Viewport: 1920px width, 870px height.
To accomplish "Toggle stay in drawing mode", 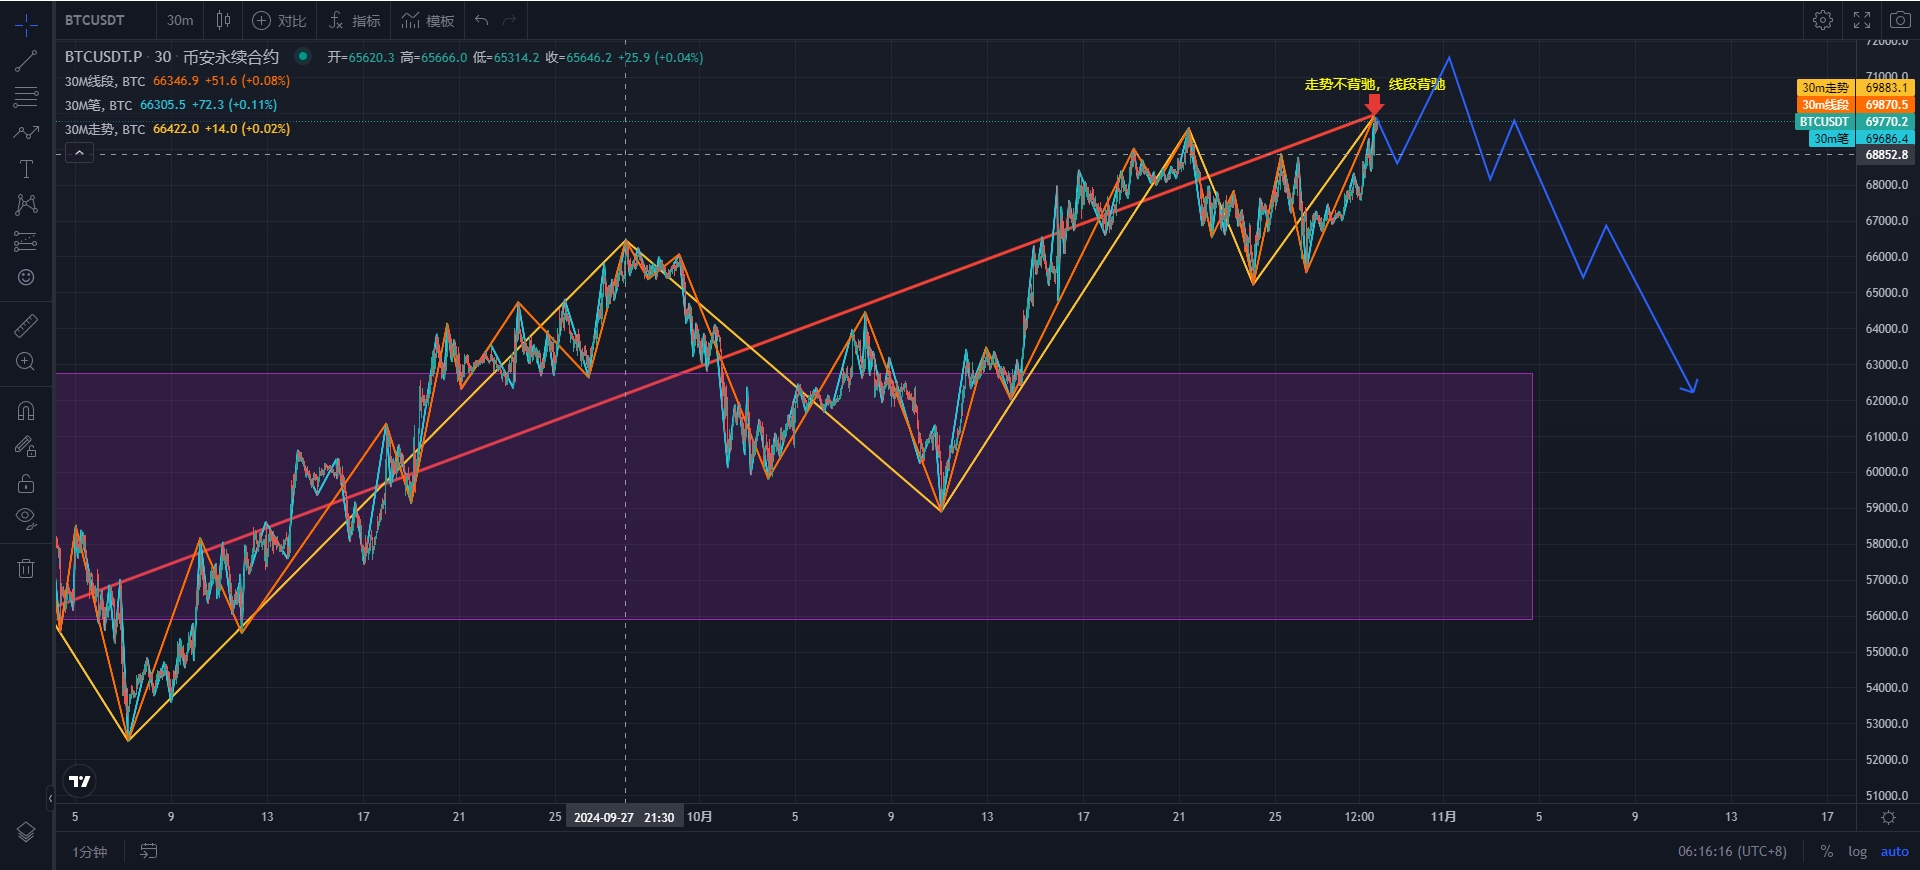I will (x=26, y=447).
